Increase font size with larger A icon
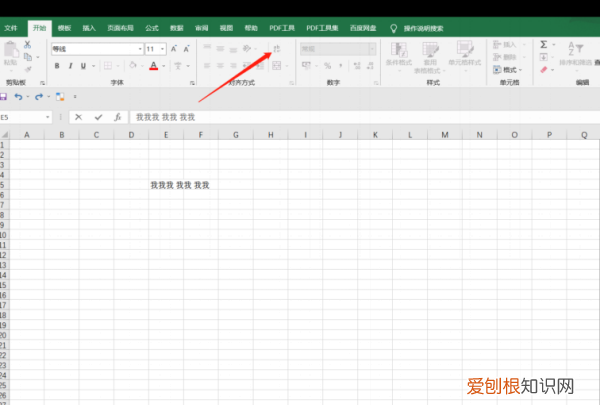This screenshot has width=600, height=405. click(x=174, y=49)
